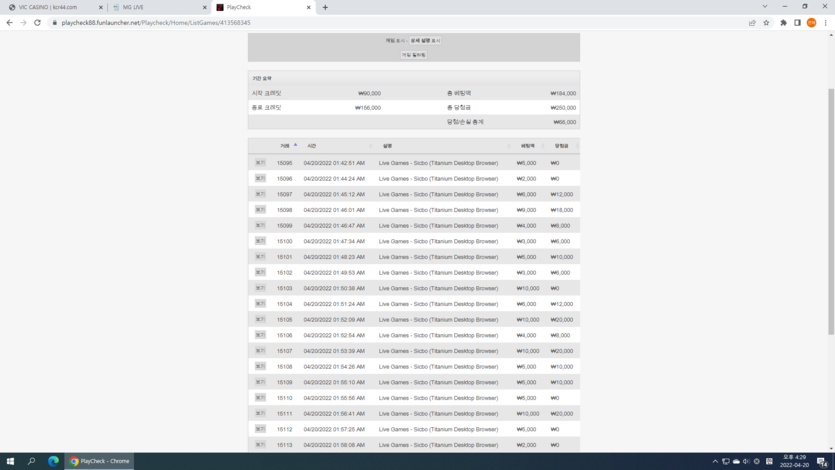
Task: Click the ₩90,000 starting credit value
Action: 369,93
